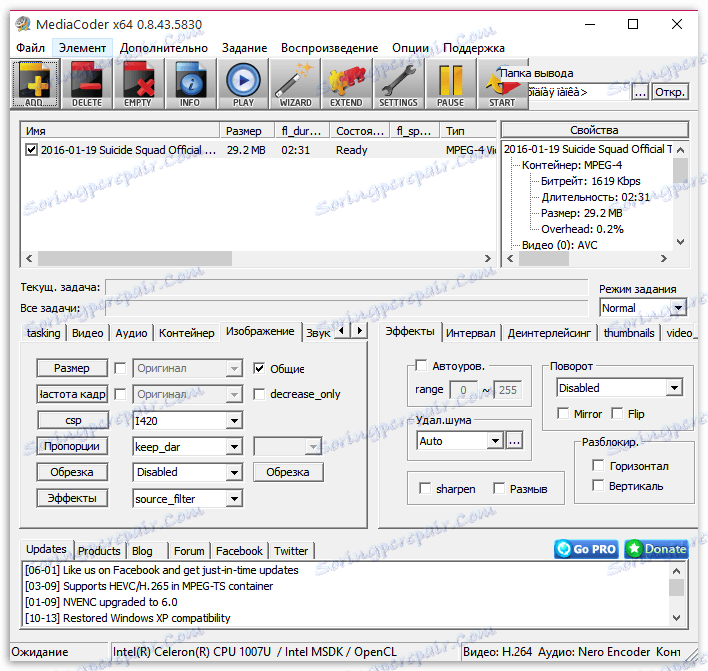Viewport: 708px width, 671px height.
Task: Enable the Размыв checkbox
Action: tap(499, 489)
